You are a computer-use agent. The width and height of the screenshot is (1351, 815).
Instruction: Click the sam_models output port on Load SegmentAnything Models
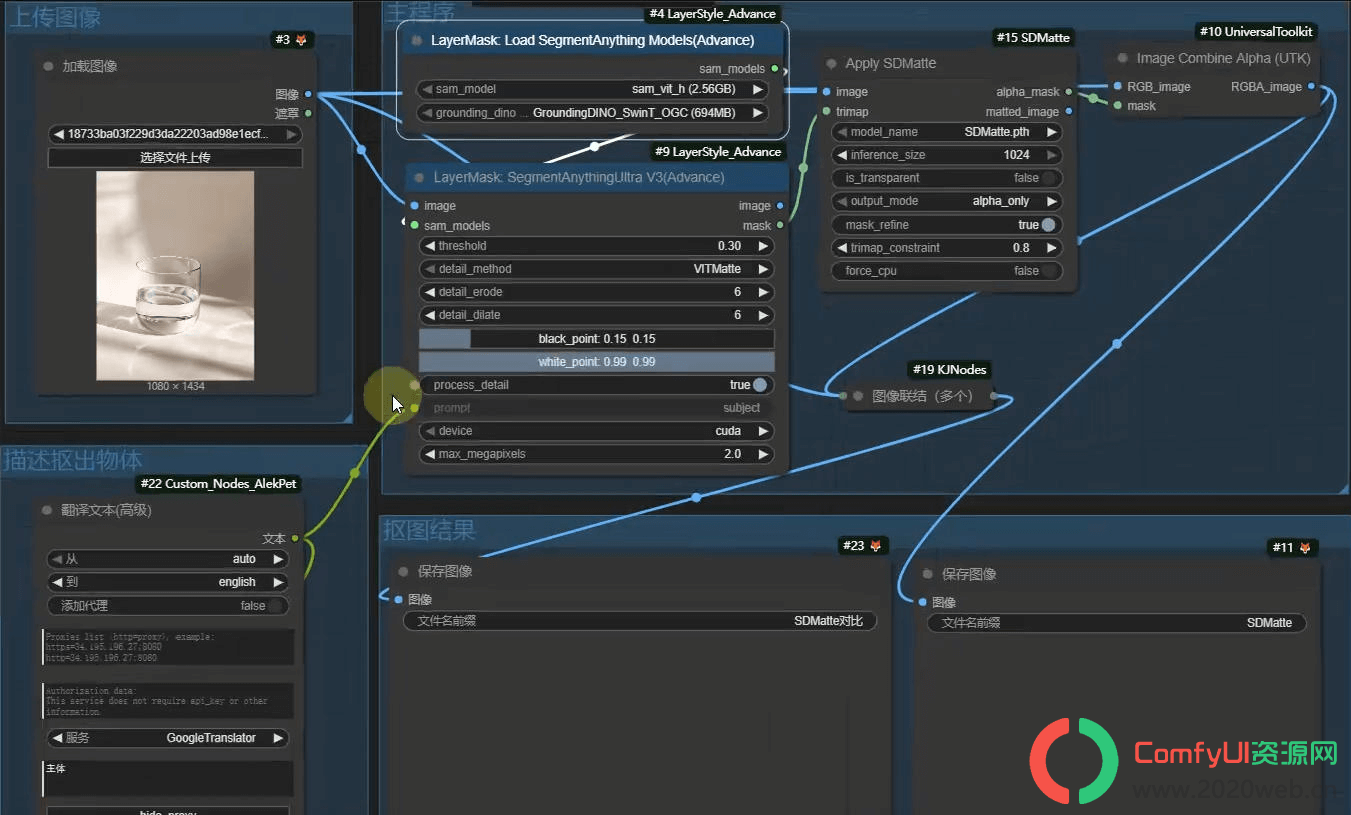tap(775, 69)
